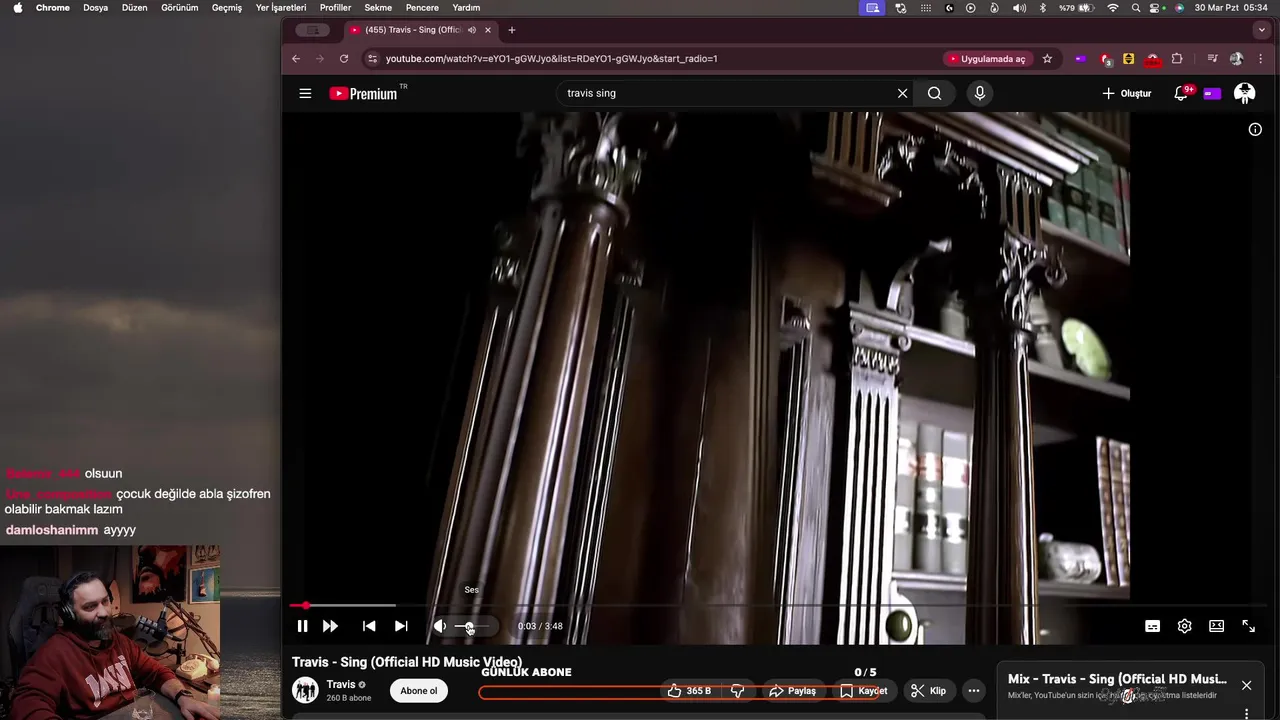
Task: Open the Görünüm menu
Action: [180, 7]
